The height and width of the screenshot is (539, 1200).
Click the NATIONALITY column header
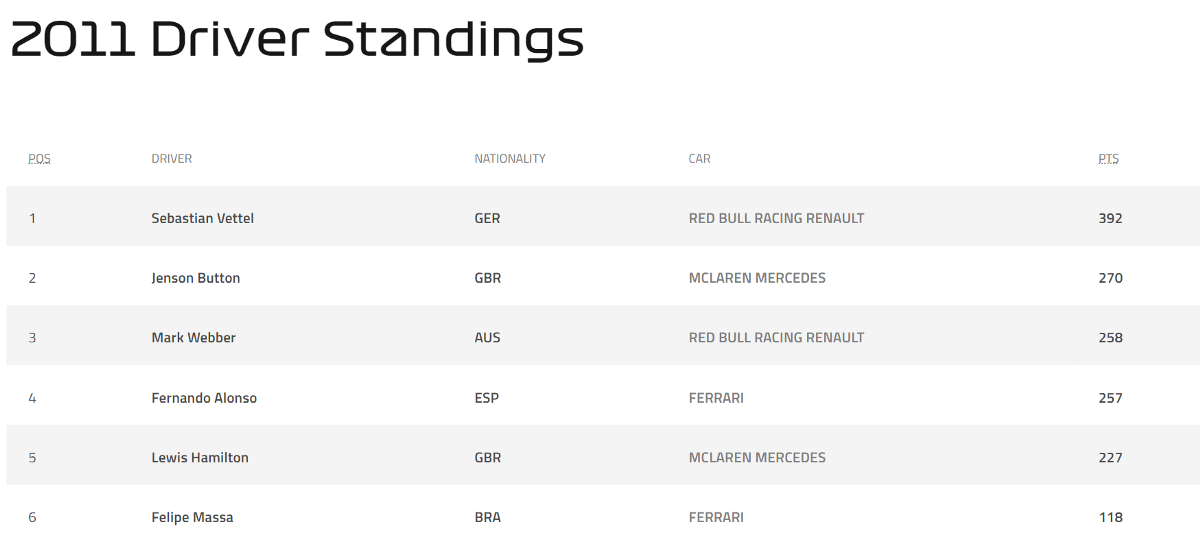point(510,159)
